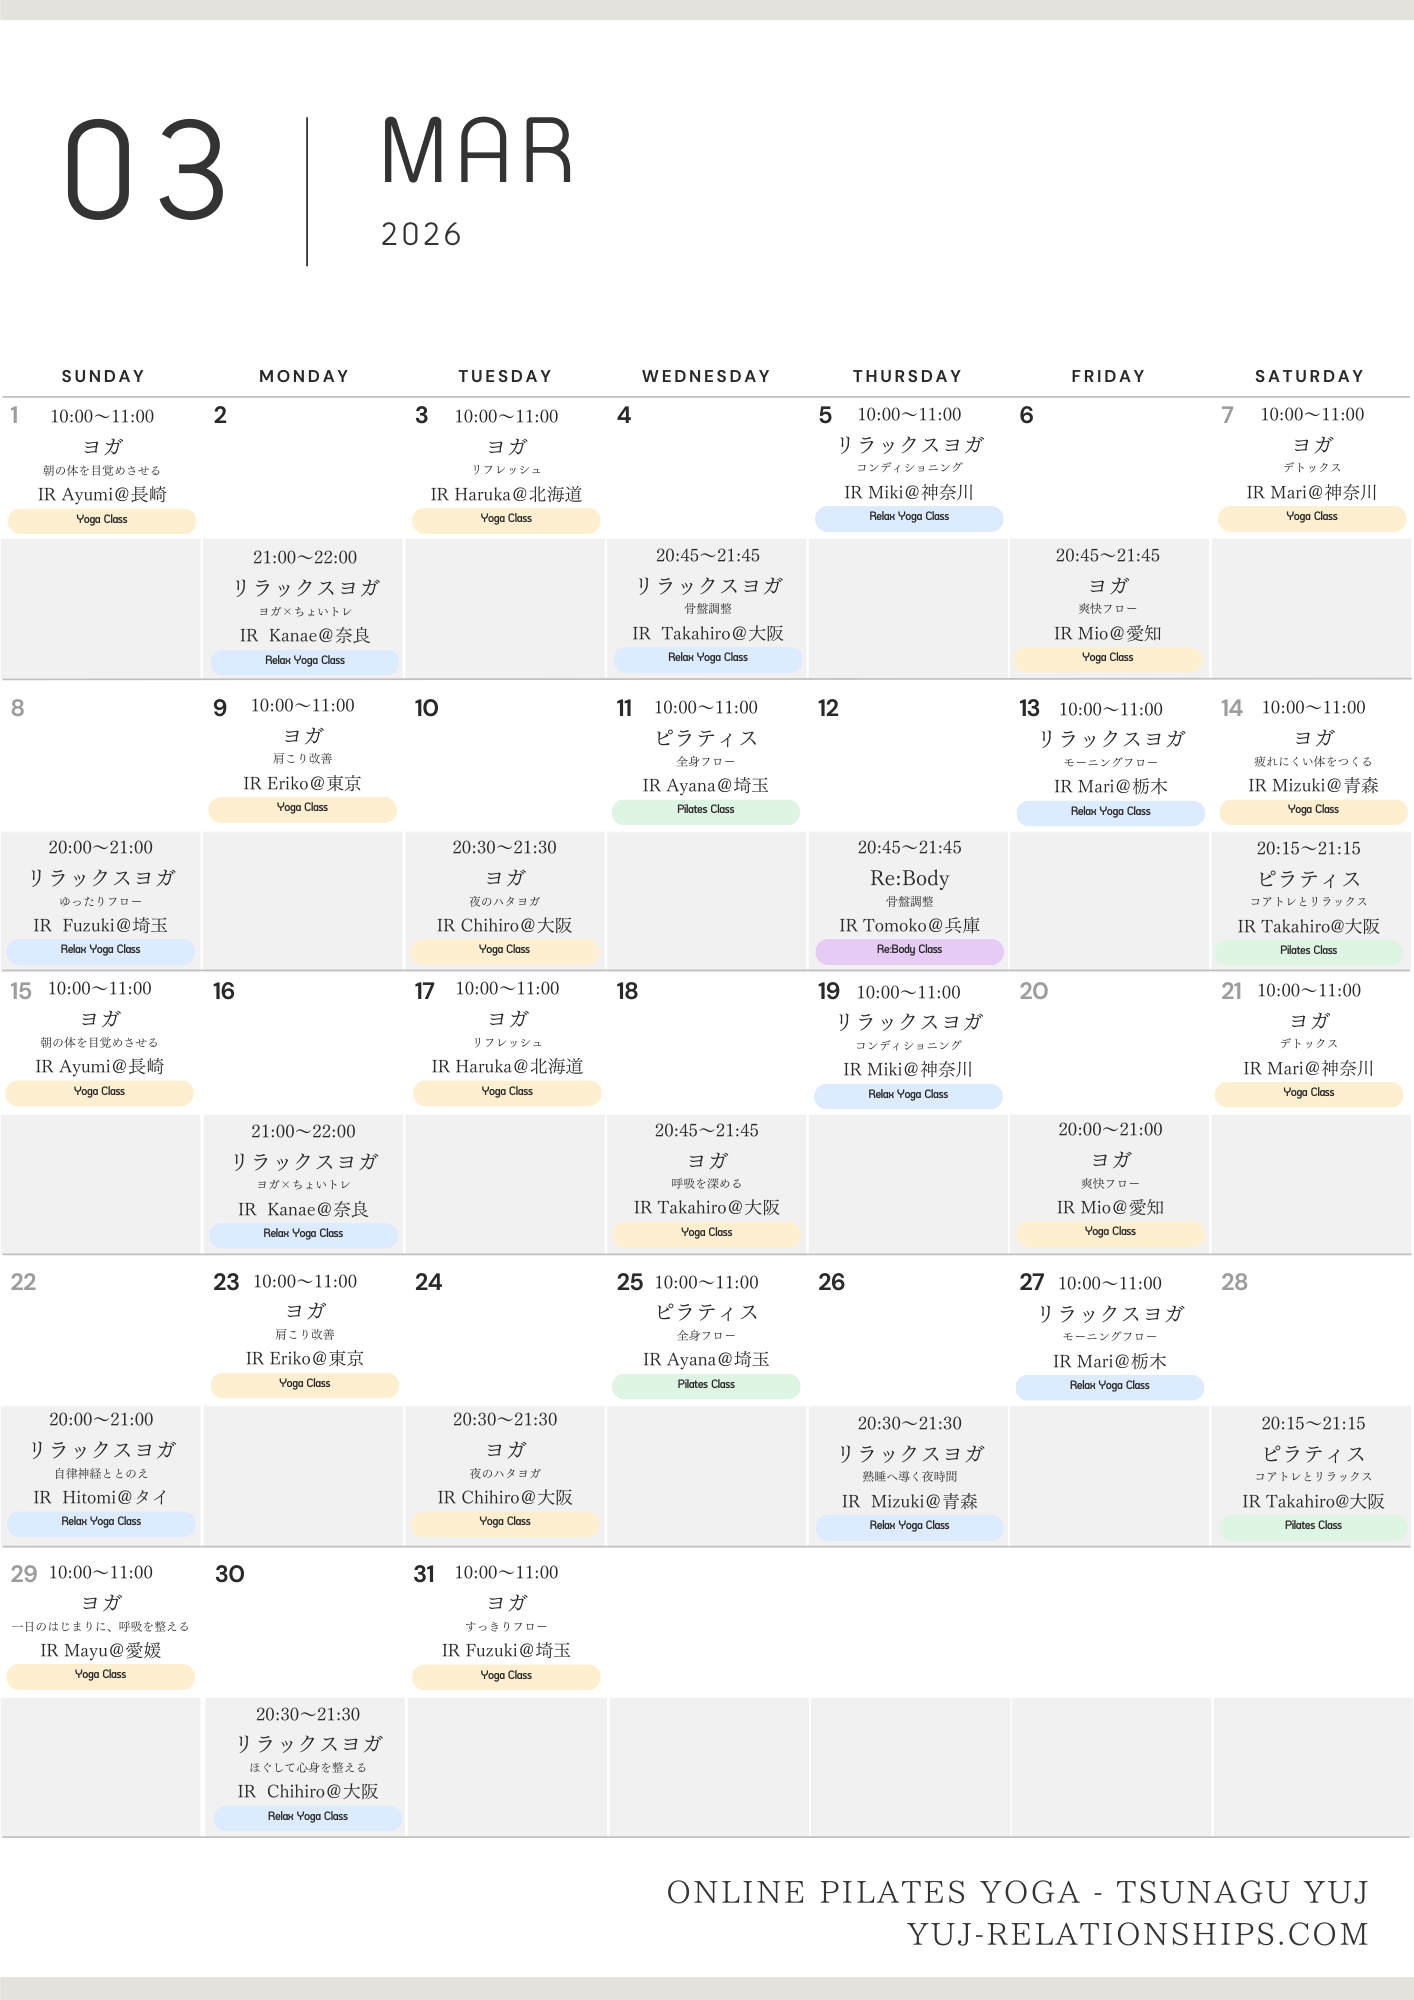
Task: Click the purple Re:Body Class tag
Action: point(909,950)
